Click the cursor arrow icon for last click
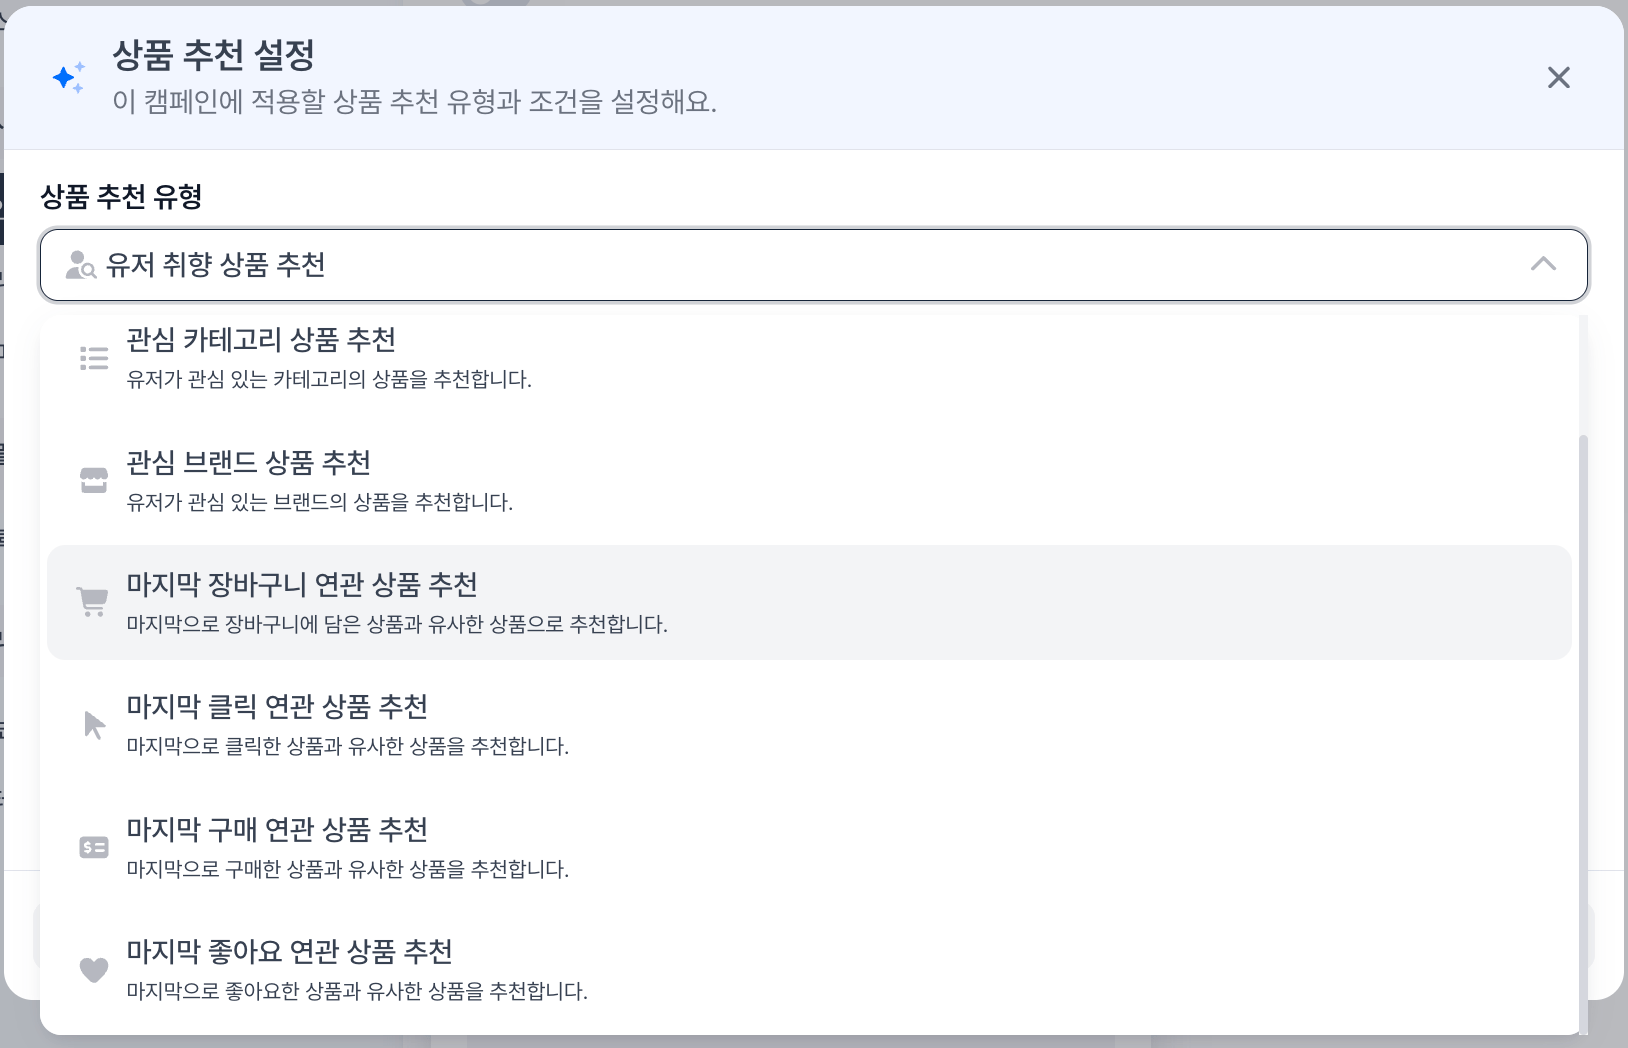The height and width of the screenshot is (1048, 1628). point(94,725)
